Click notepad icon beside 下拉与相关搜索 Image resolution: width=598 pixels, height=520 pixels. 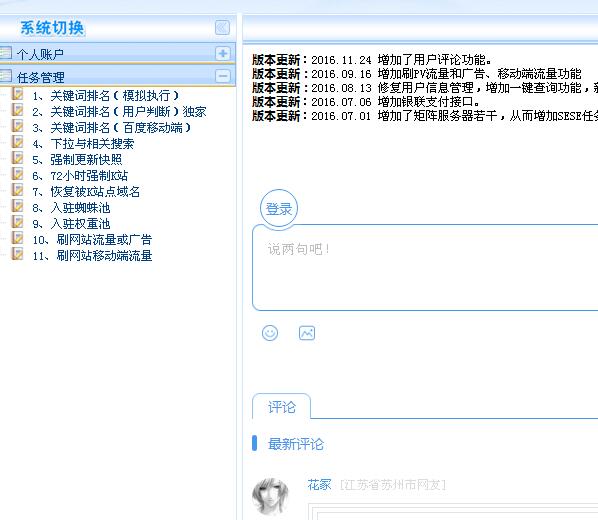click(18, 142)
